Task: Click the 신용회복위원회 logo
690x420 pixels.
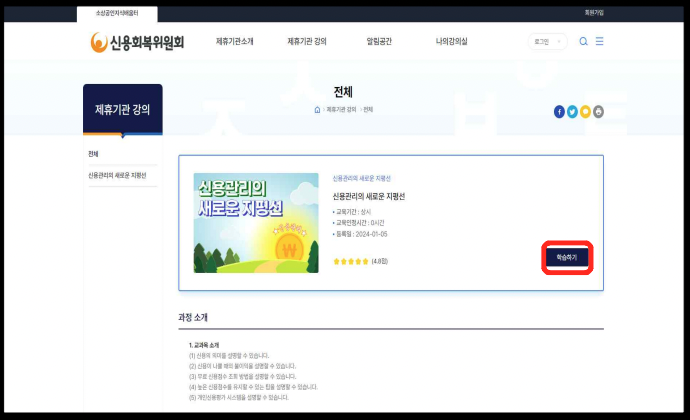Action: tap(137, 42)
